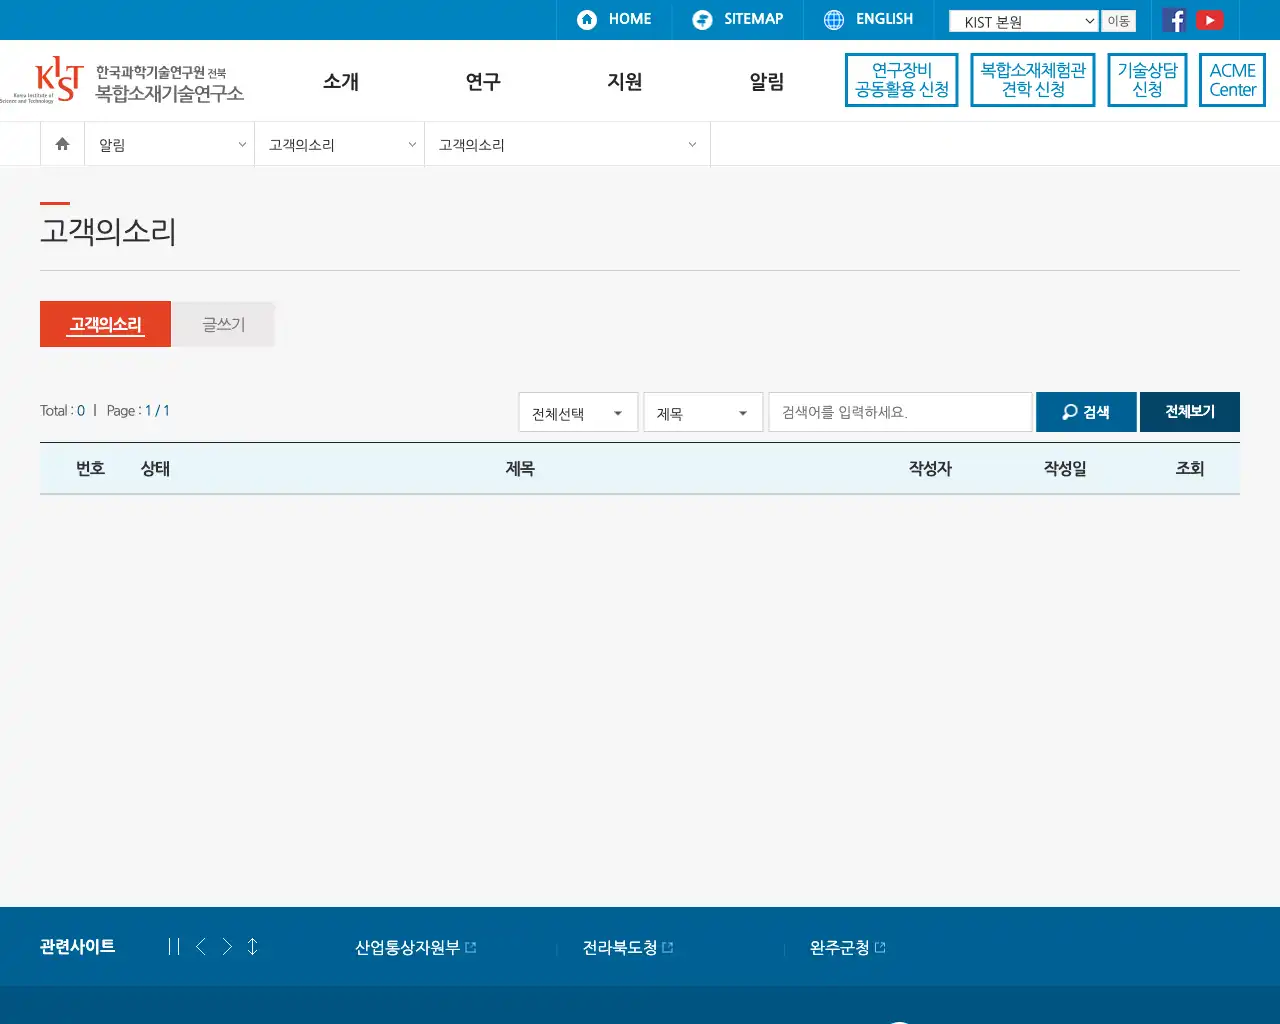1280x1024 pixels.
Task: Open 전라북도청 related site link
Action: 628,947
